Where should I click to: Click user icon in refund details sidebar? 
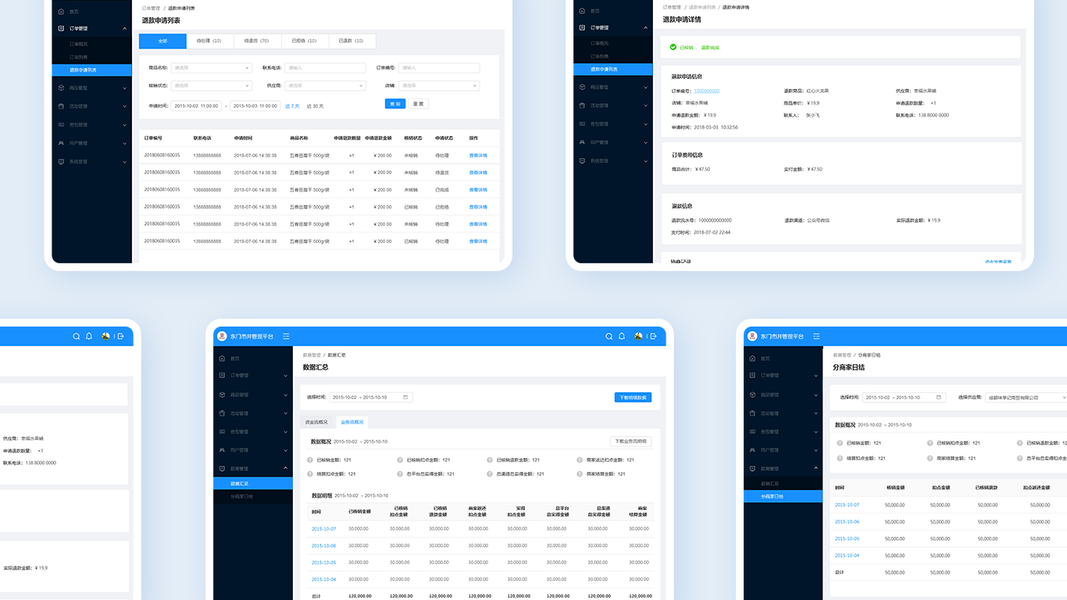[x=582, y=142]
